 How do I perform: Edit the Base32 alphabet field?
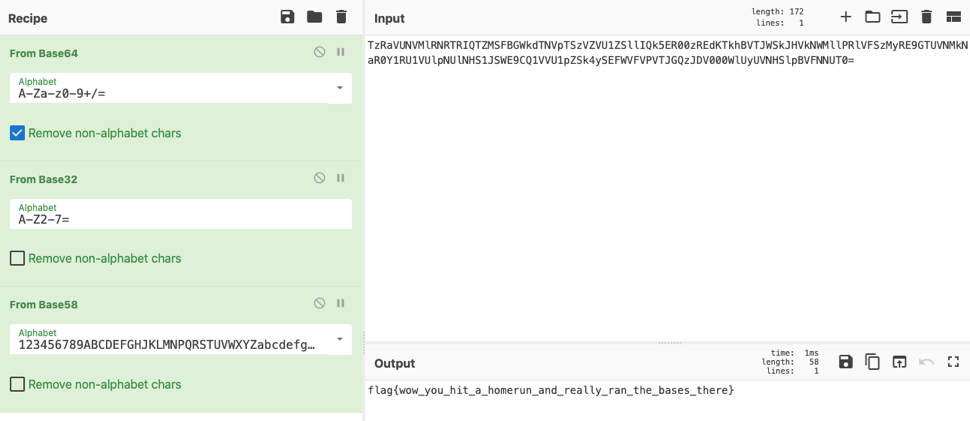181,214
